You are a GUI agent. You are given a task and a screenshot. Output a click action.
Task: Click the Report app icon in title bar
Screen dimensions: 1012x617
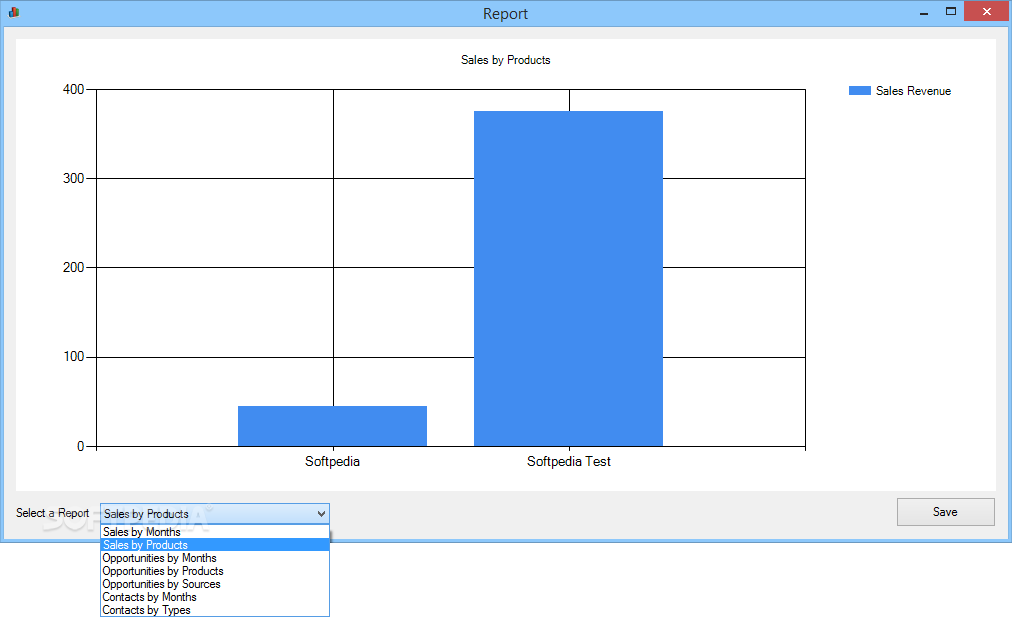tap(14, 12)
